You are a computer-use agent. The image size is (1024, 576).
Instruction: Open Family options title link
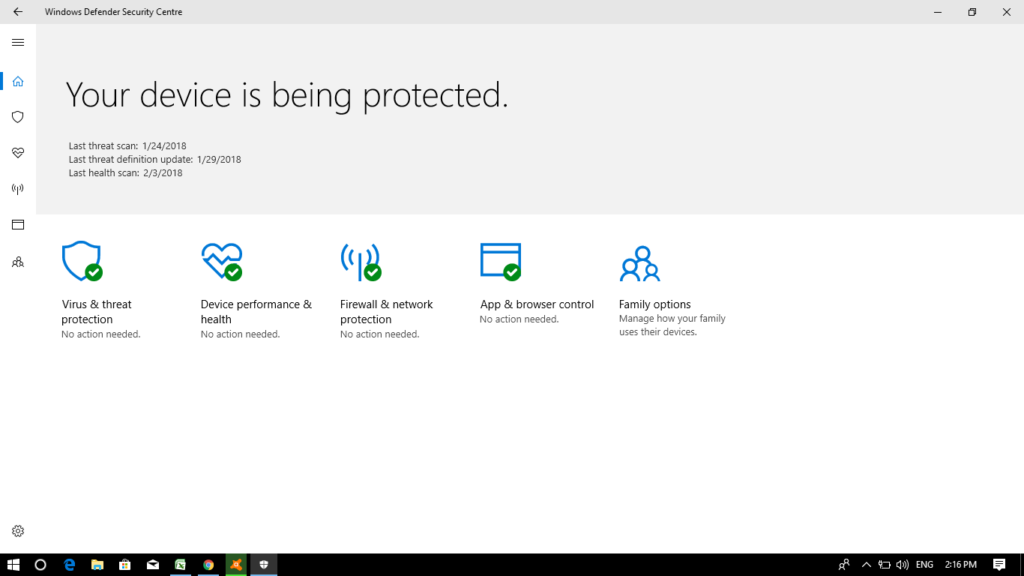pyautogui.click(x=654, y=304)
